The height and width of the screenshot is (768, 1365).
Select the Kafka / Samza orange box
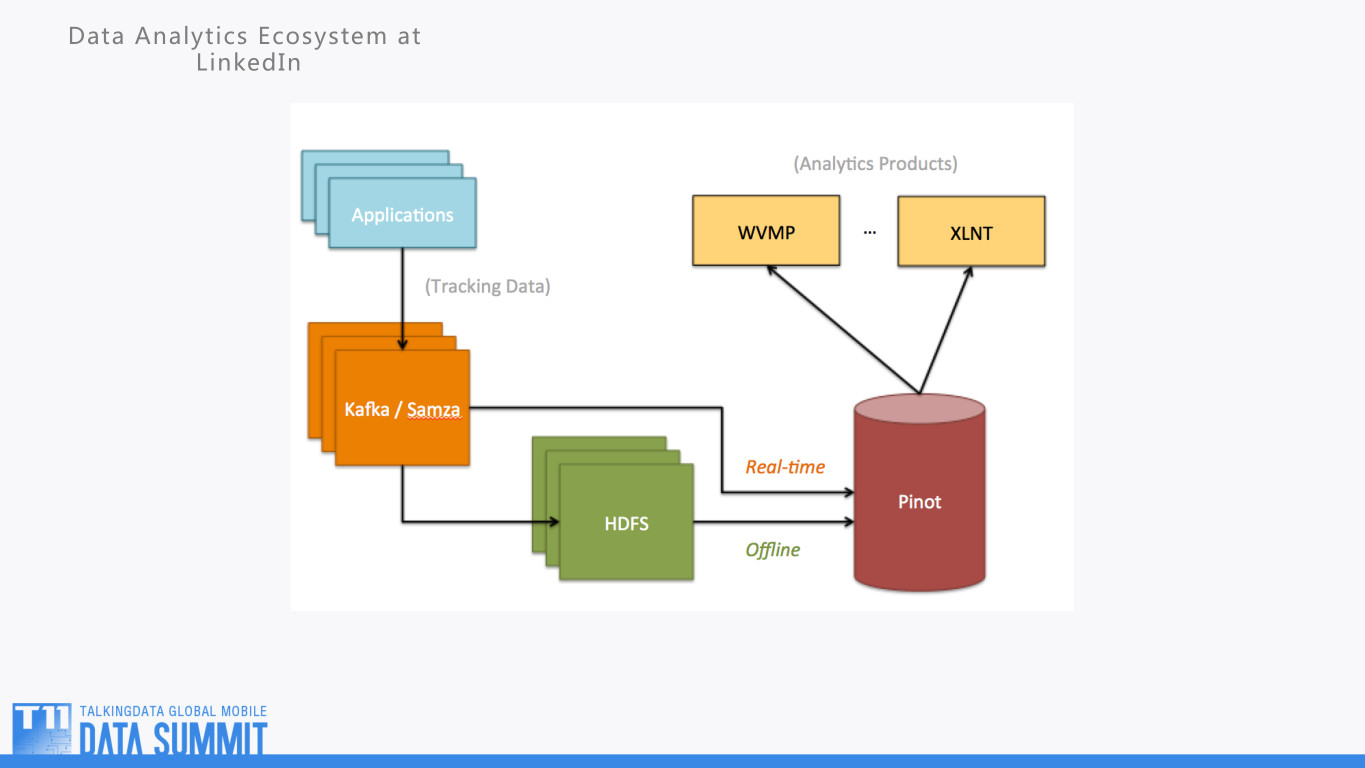pyautogui.click(x=402, y=408)
